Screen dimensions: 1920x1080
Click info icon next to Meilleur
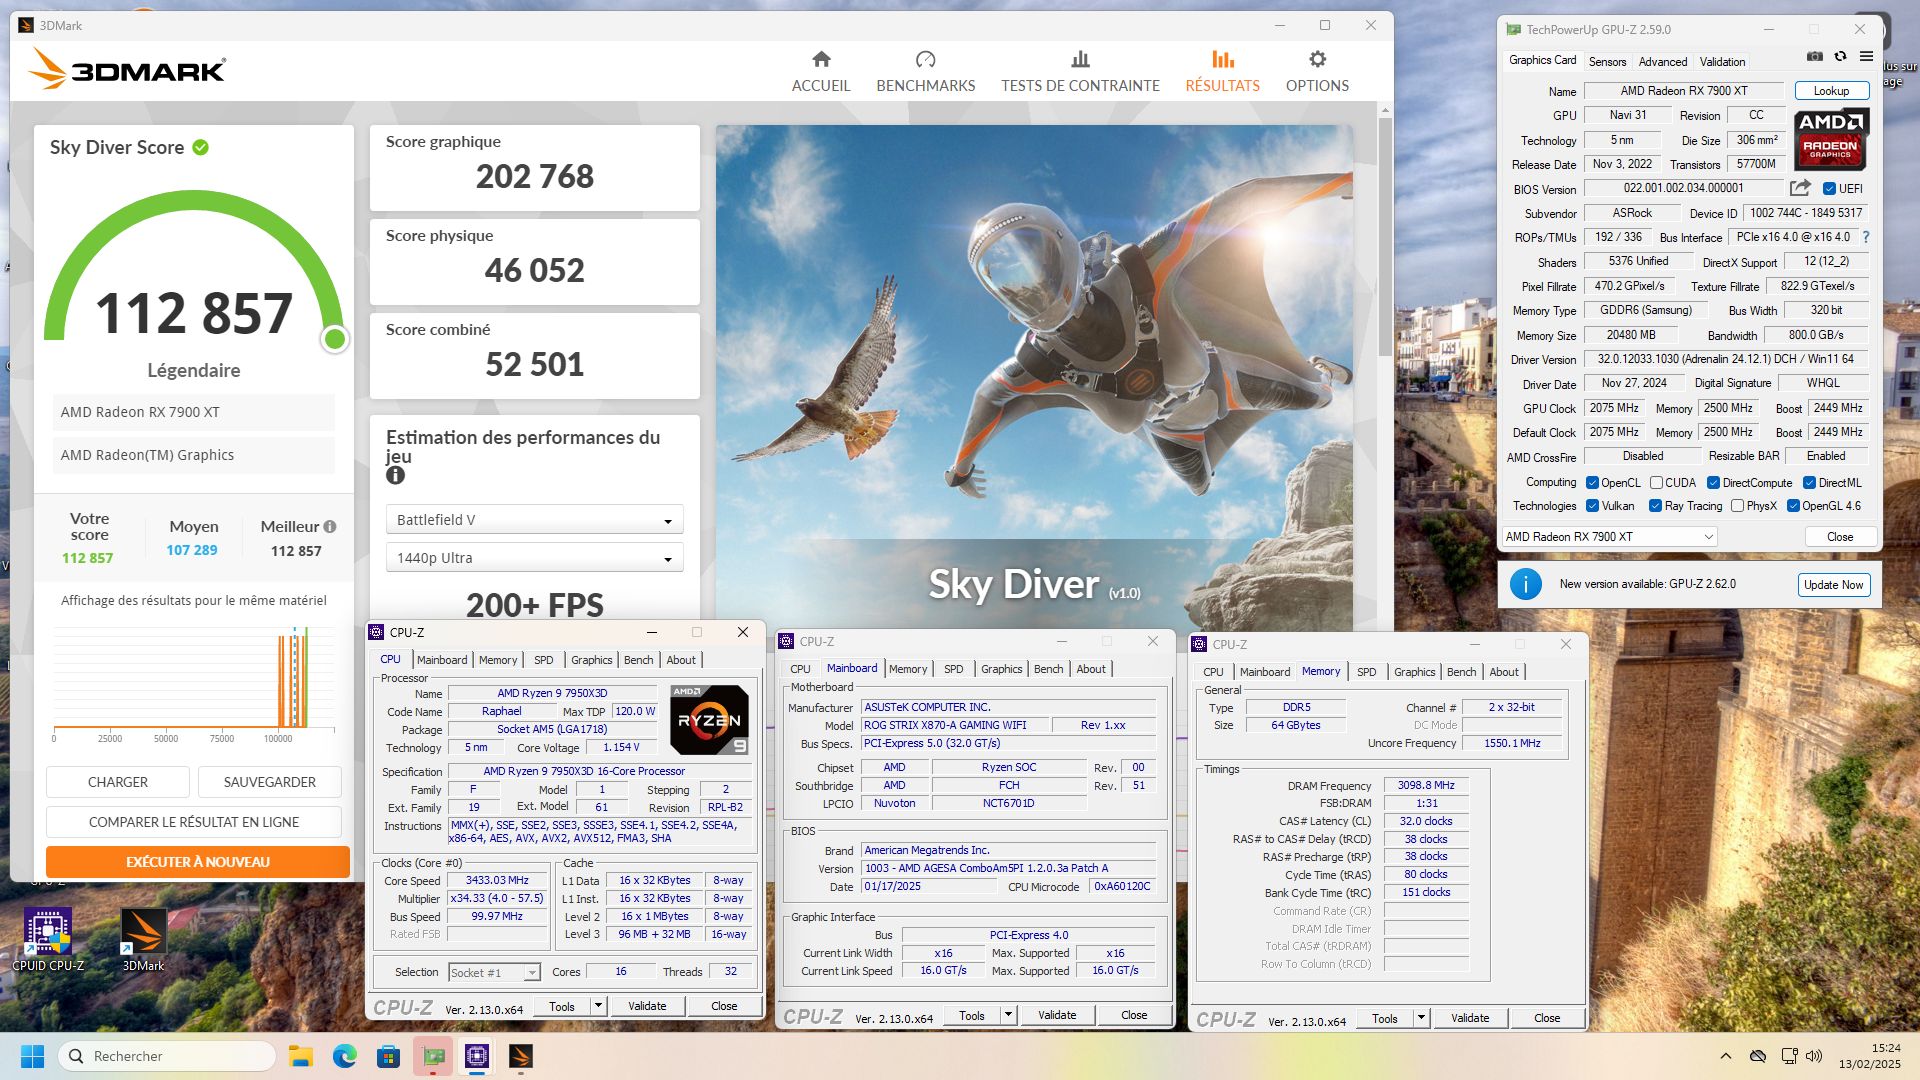pos(330,526)
